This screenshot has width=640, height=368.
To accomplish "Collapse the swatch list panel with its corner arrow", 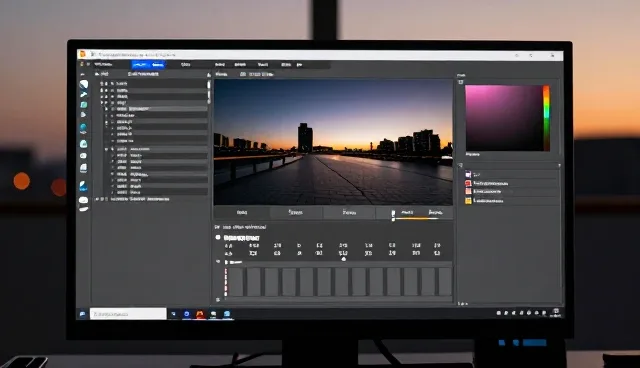I will pos(559,166).
